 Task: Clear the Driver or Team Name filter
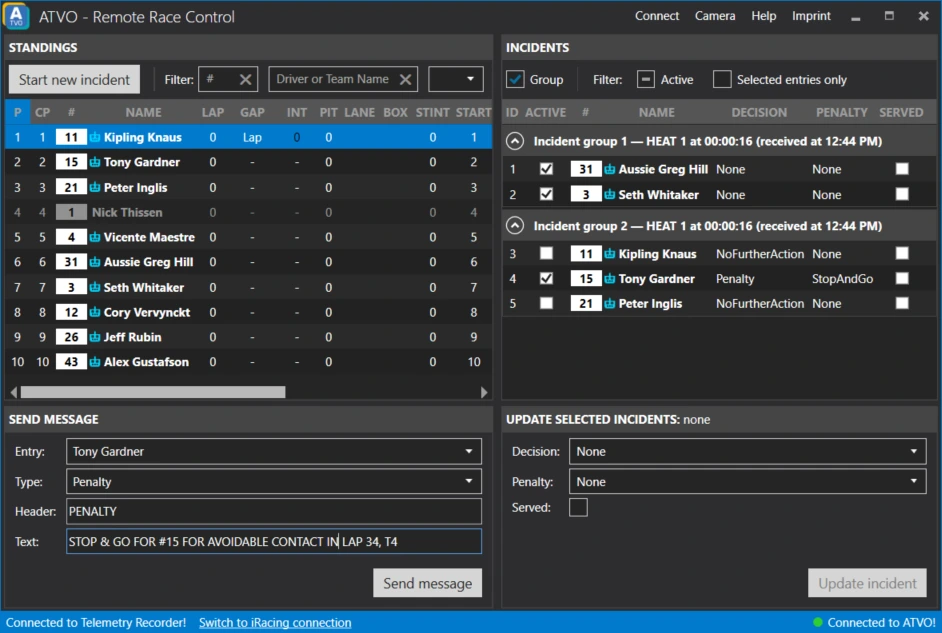coord(406,79)
